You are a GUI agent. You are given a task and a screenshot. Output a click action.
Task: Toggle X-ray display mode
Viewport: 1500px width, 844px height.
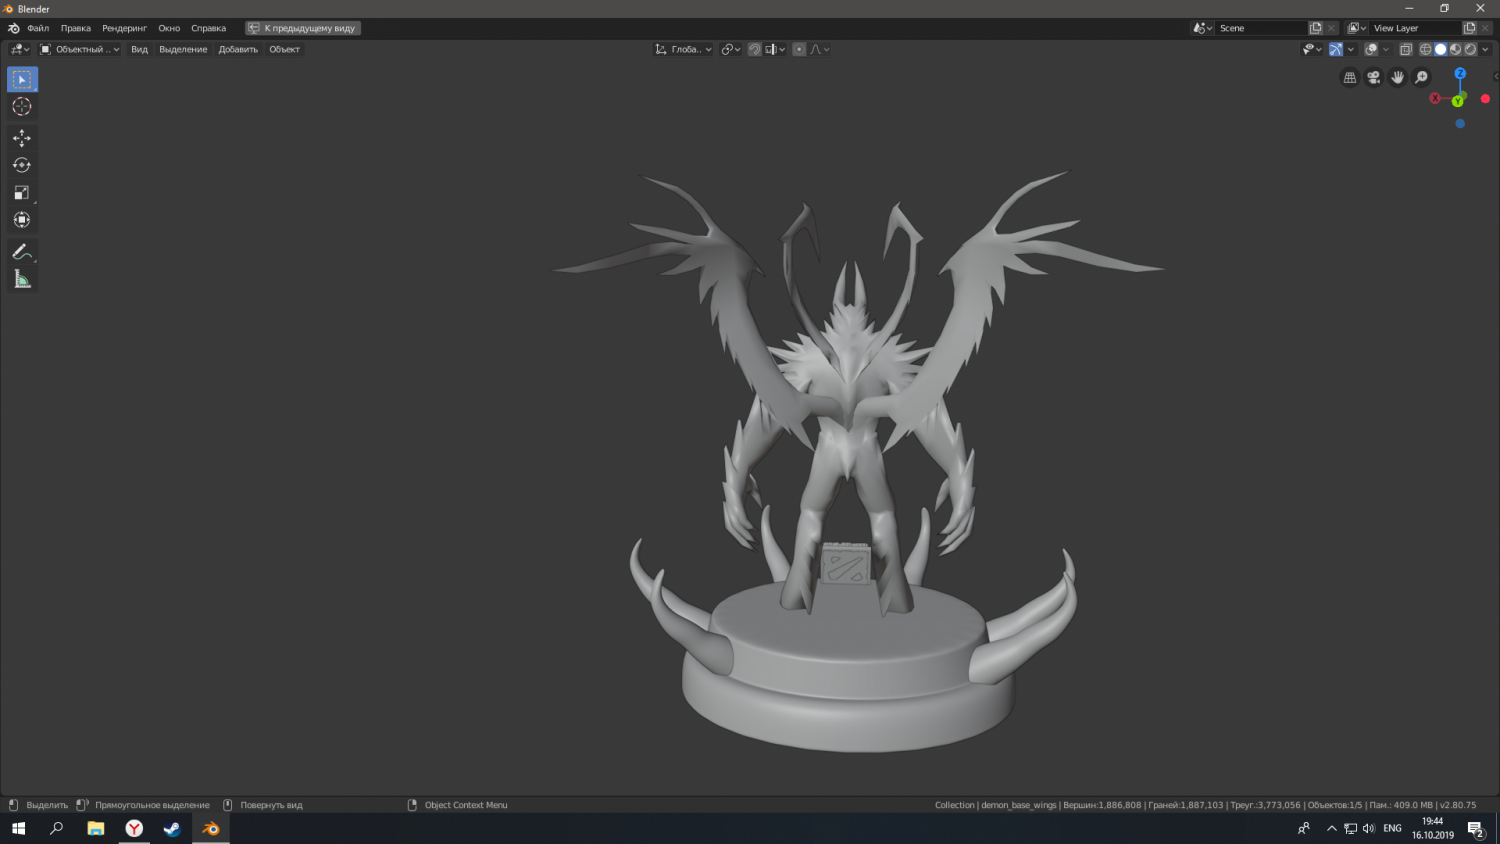point(1405,49)
